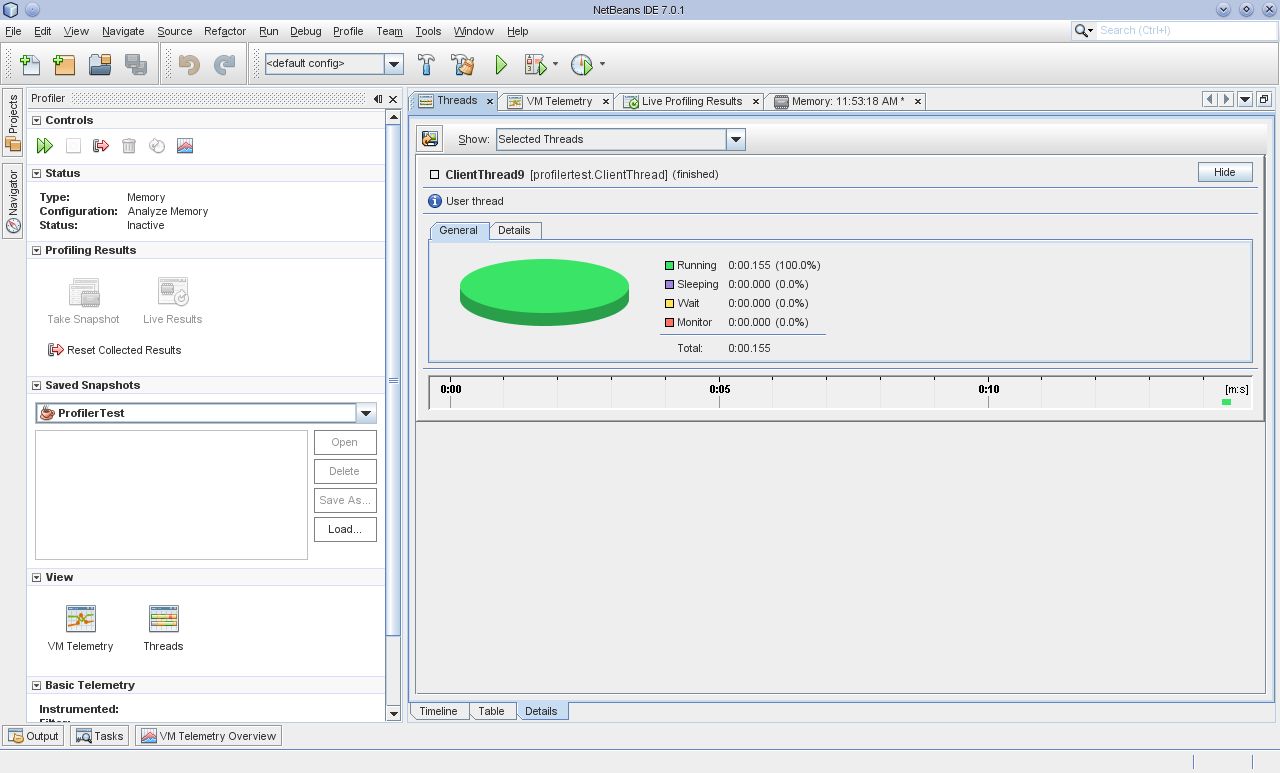
Task: Build the project with the hammer icon
Action: tap(426, 64)
